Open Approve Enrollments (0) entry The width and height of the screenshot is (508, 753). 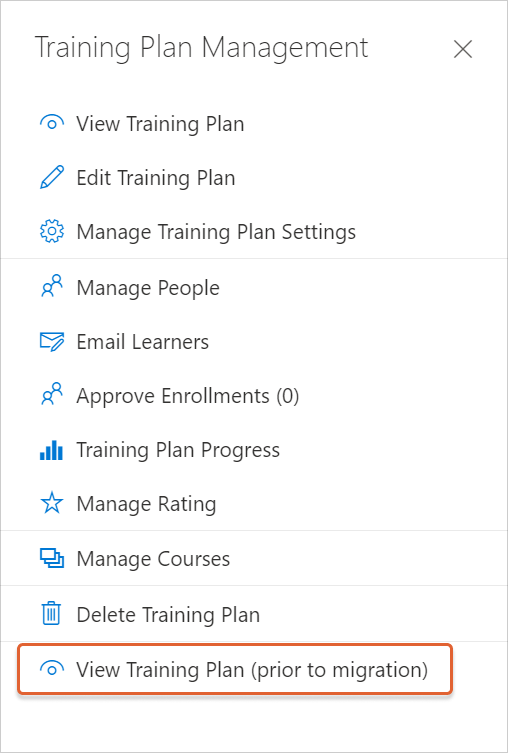188,396
